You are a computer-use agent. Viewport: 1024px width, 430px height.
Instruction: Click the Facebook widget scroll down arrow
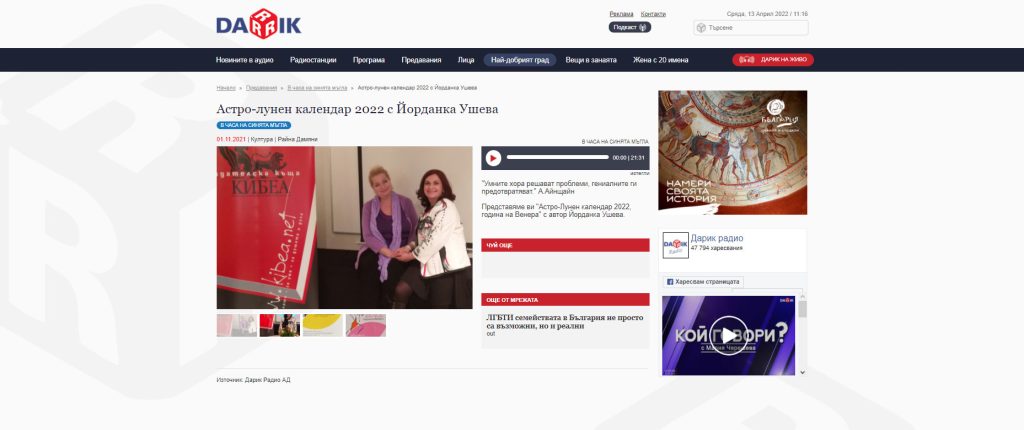pos(802,371)
